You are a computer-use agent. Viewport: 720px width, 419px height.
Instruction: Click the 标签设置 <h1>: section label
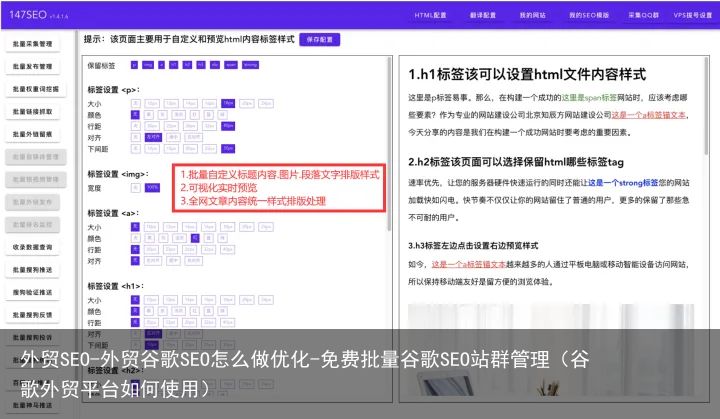116,286
